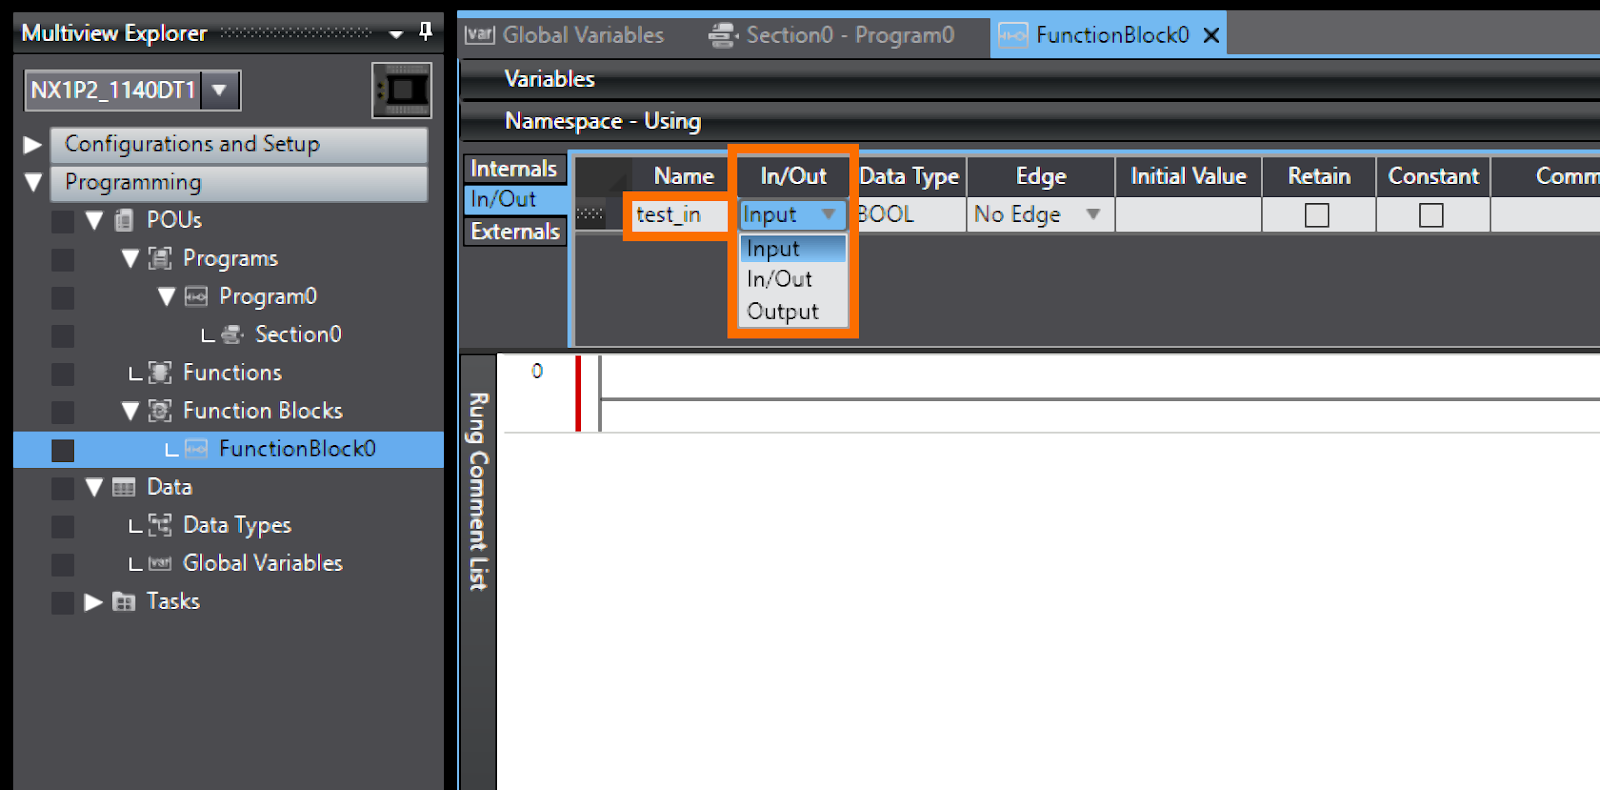The image size is (1600, 790).
Task: Toggle the filter box next to Program0
Action: point(63,298)
